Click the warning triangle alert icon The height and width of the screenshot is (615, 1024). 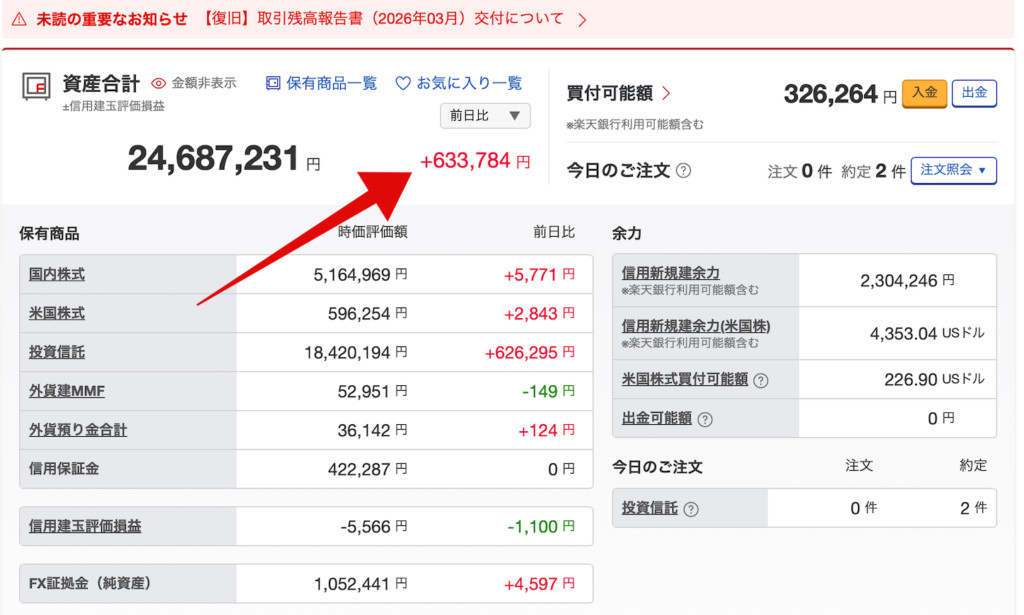(19, 19)
